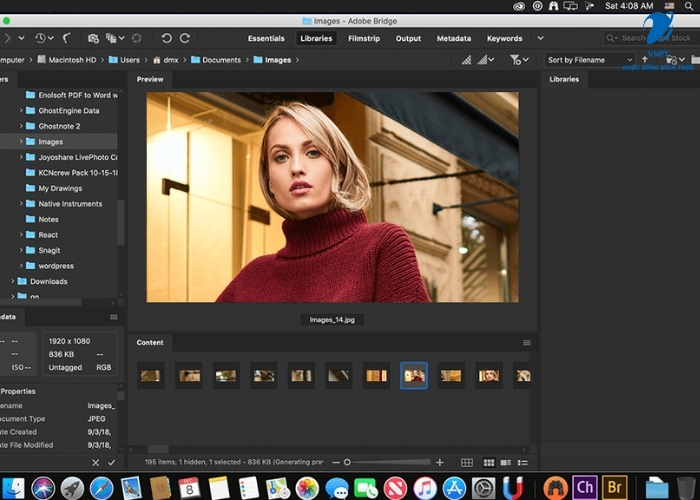Open the filter items by rating funnel
700x500 pixels.
click(519, 60)
